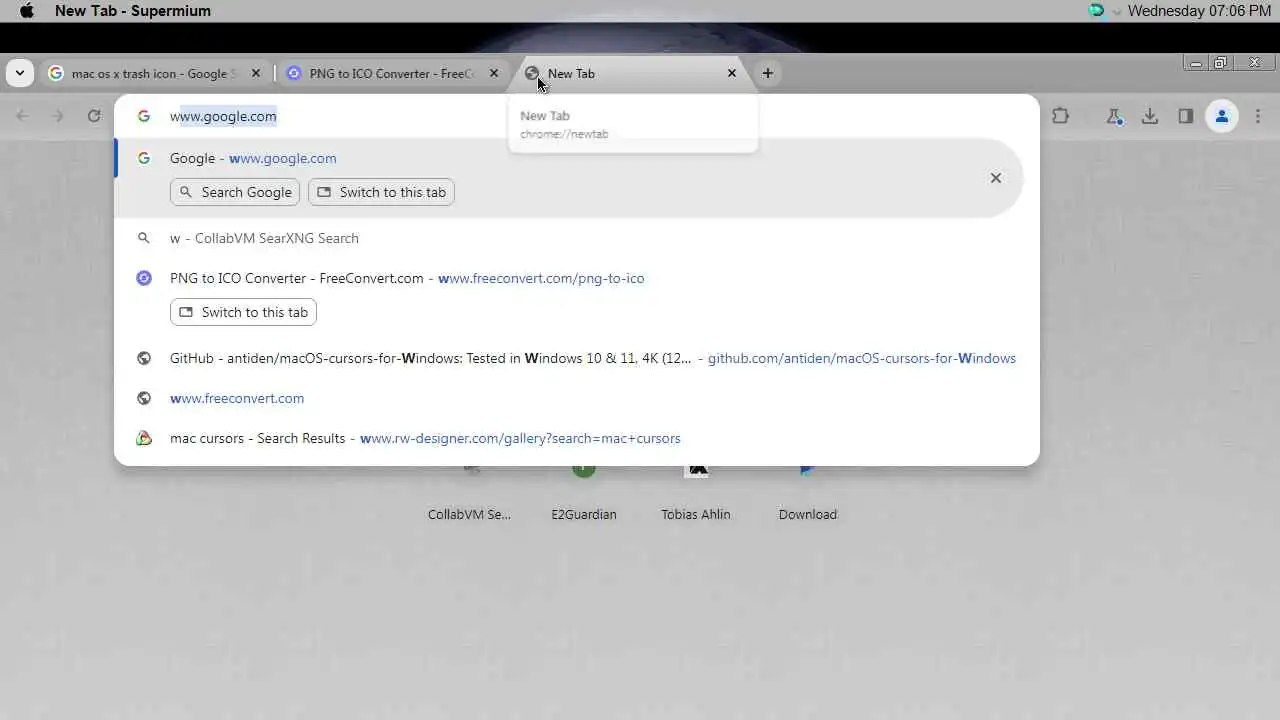Viewport: 1280px width, 720px height.
Task: Open the profile avatar button
Action: (x=1222, y=116)
